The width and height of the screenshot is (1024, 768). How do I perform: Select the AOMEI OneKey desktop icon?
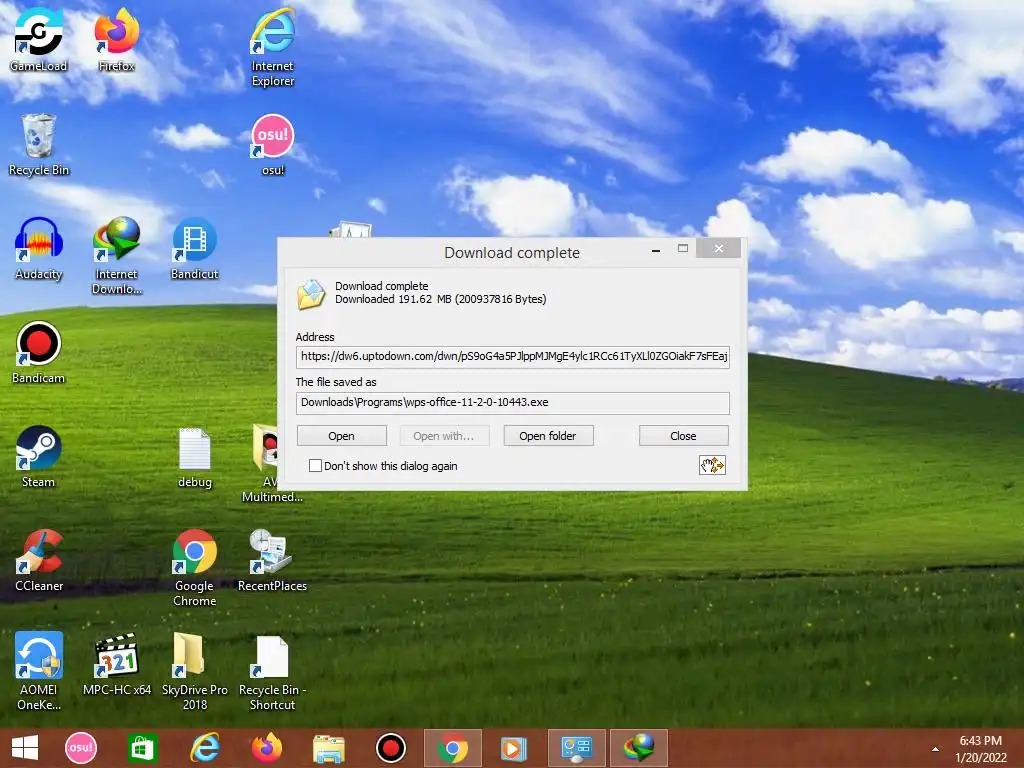[39, 671]
